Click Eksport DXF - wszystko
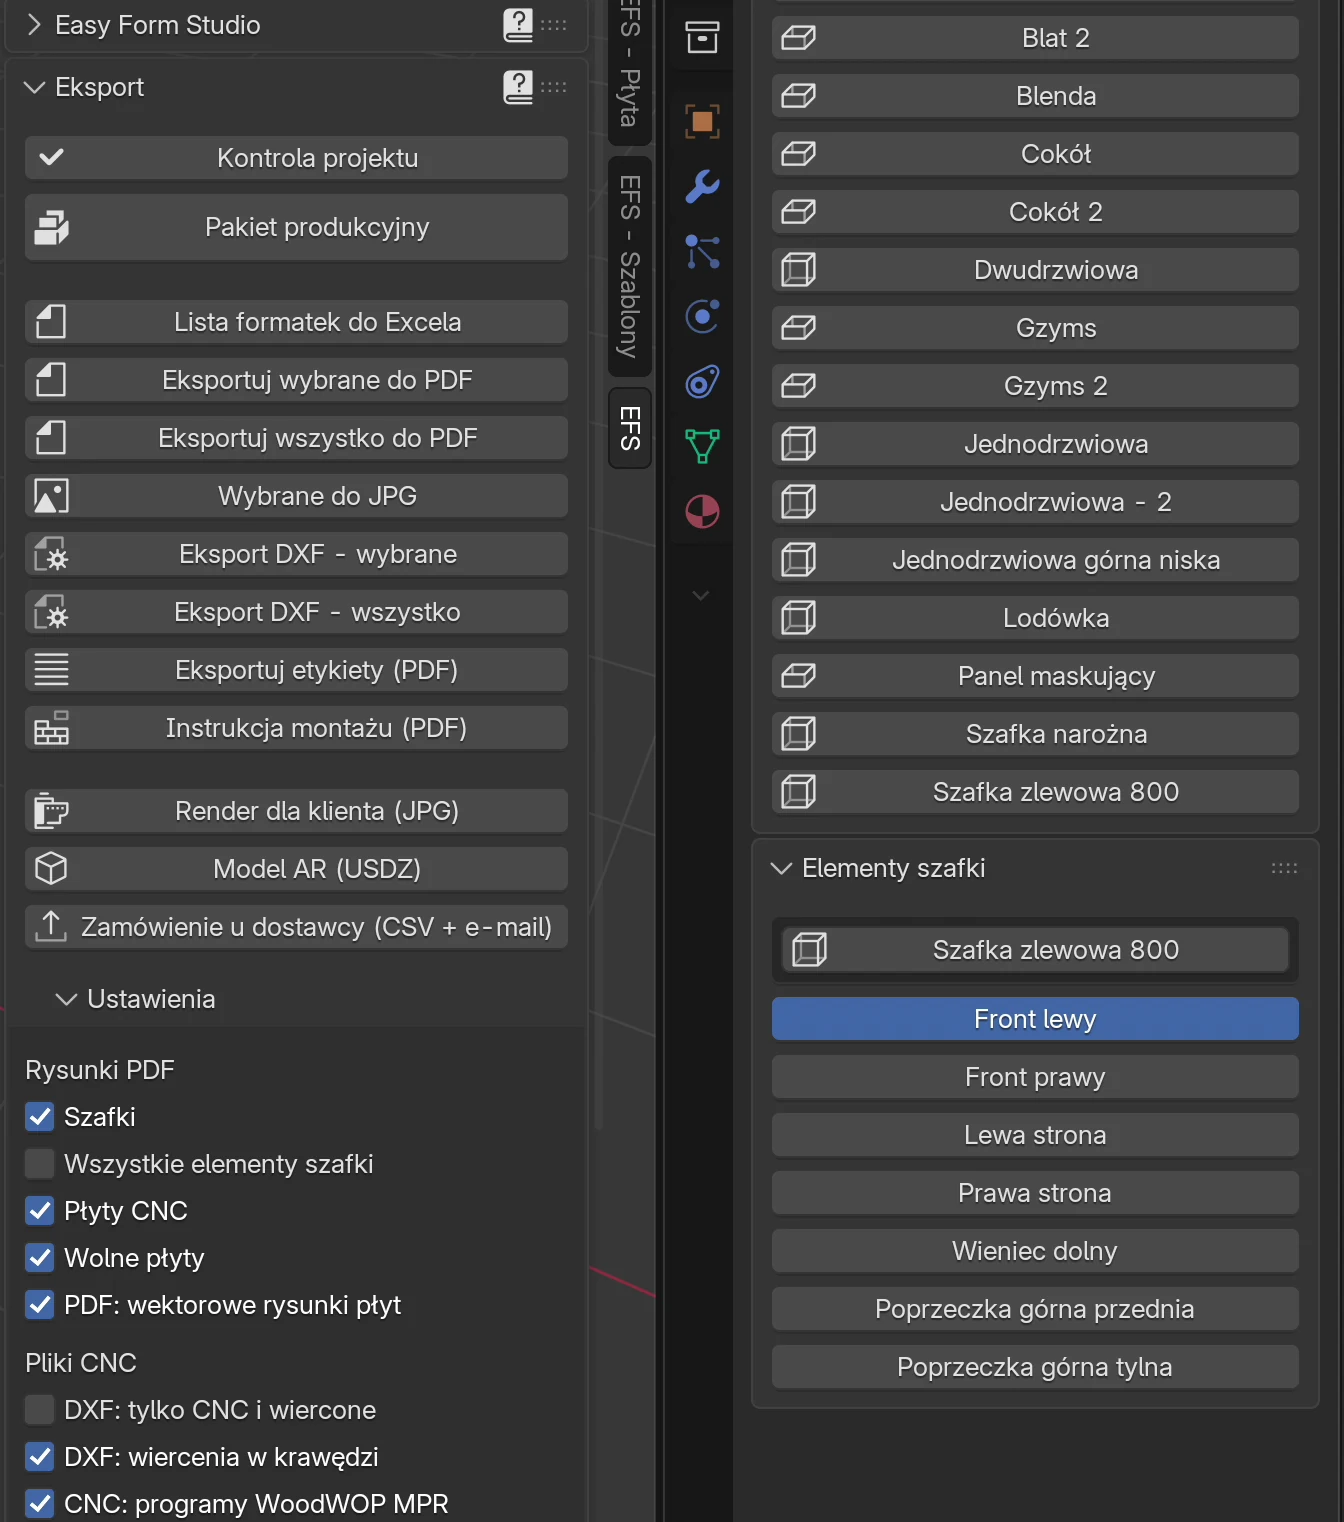The height and width of the screenshot is (1522, 1344). point(296,612)
